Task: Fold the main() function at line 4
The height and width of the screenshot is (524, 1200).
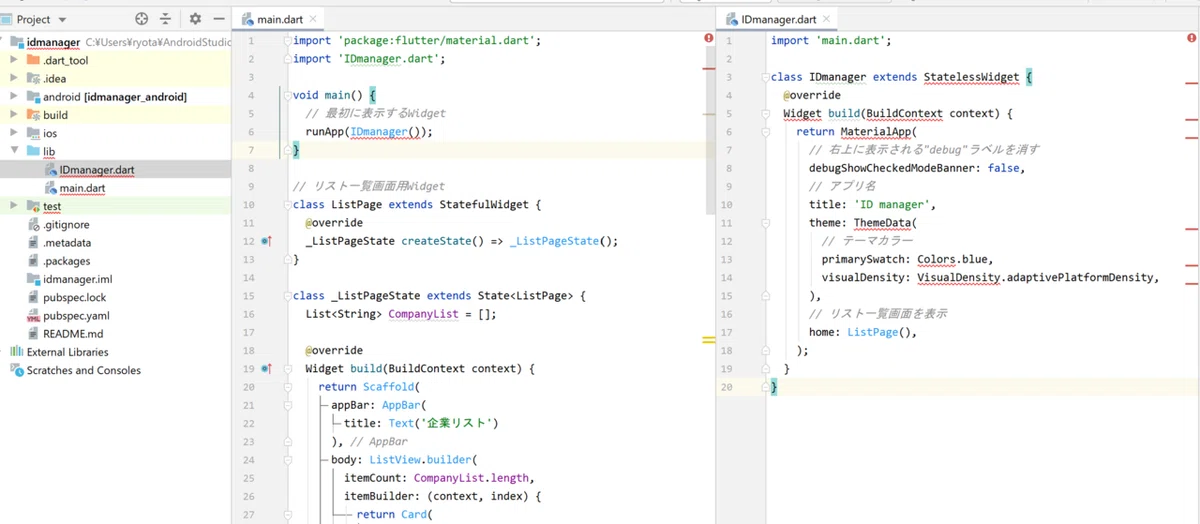Action: (x=287, y=96)
